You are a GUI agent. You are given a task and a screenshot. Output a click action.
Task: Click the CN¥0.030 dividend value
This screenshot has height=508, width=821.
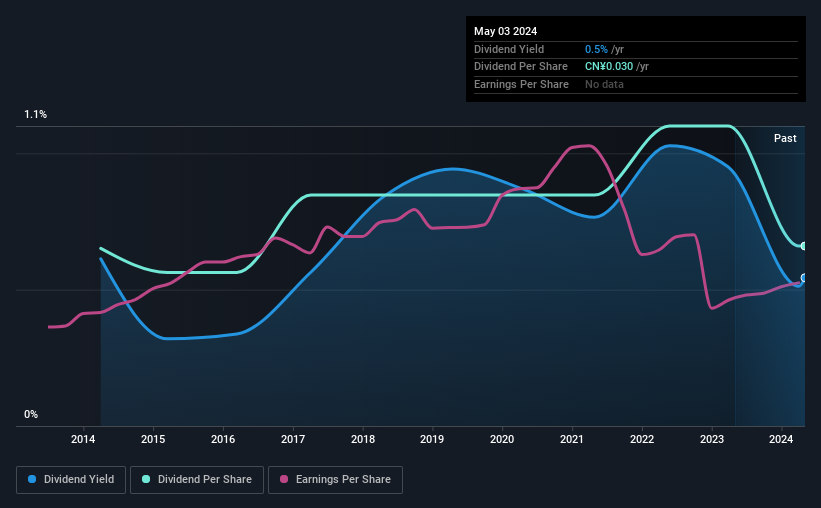609,67
